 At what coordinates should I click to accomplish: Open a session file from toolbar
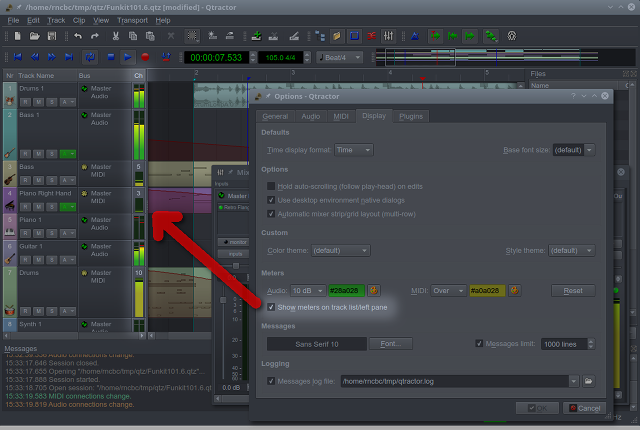35,36
